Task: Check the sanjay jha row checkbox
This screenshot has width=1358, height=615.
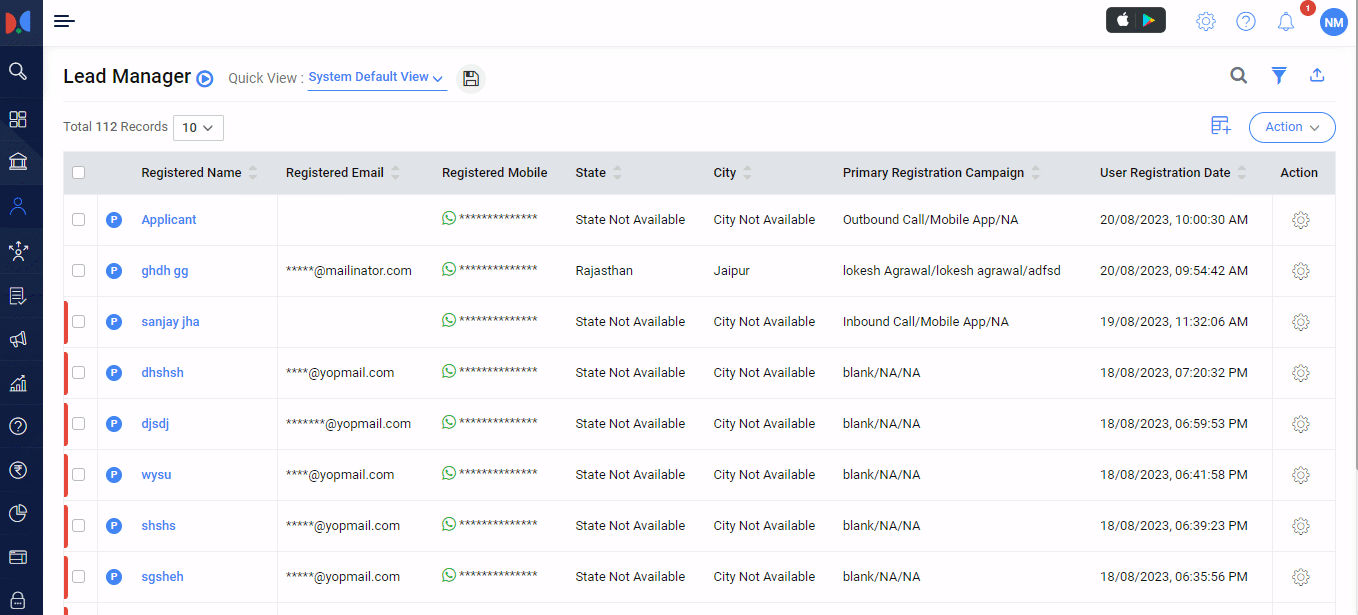Action: [79, 321]
